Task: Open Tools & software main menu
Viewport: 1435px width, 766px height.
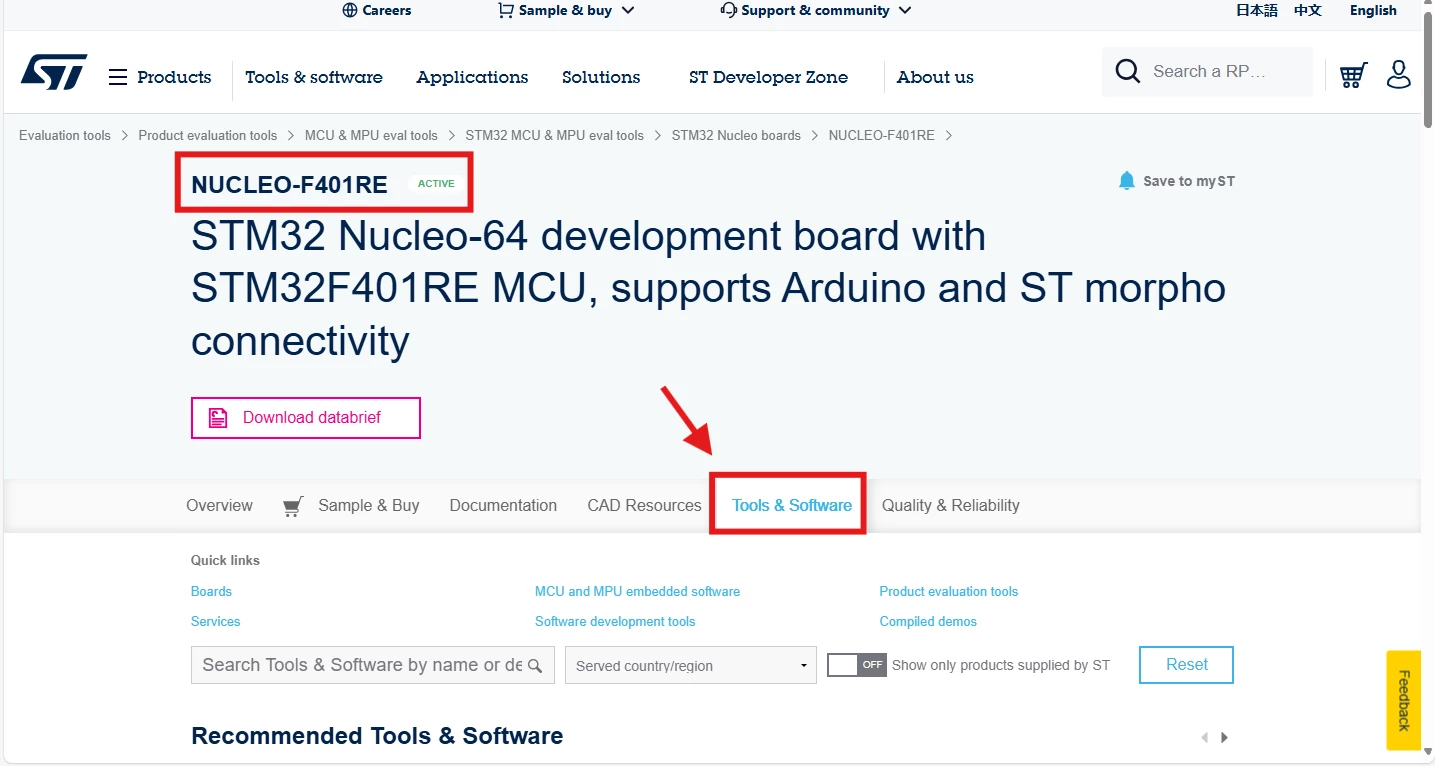Action: pyautogui.click(x=314, y=77)
